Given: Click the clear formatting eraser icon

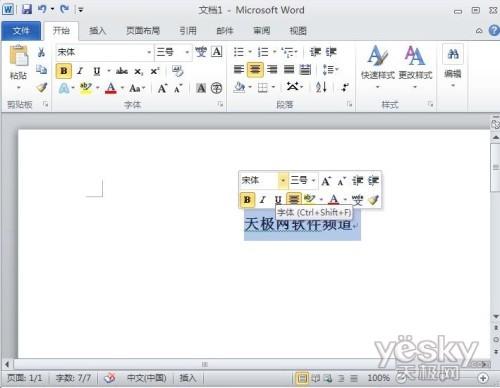Looking at the screenshot, I should (178, 71).
